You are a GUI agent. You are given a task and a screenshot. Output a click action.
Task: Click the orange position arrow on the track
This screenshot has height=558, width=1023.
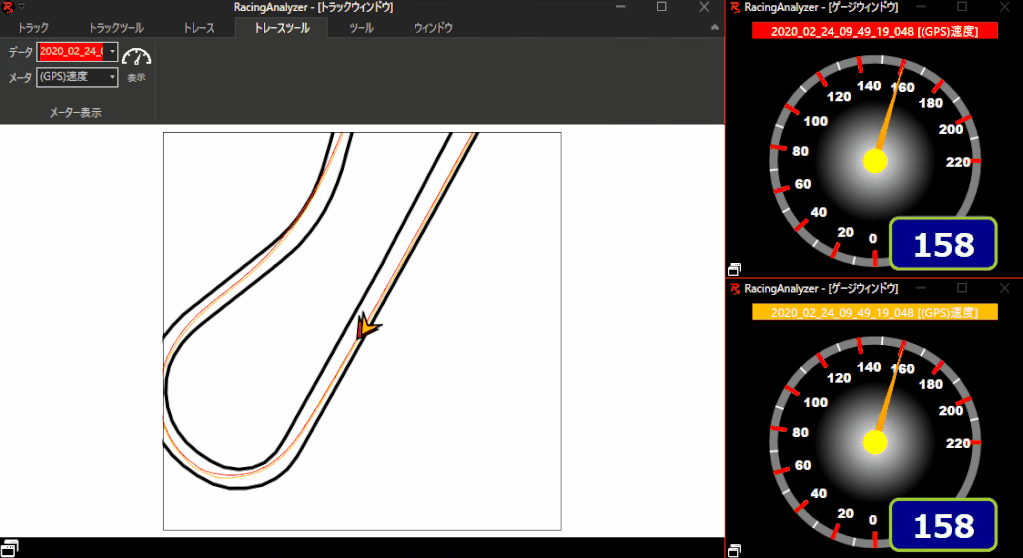pyautogui.click(x=367, y=328)
